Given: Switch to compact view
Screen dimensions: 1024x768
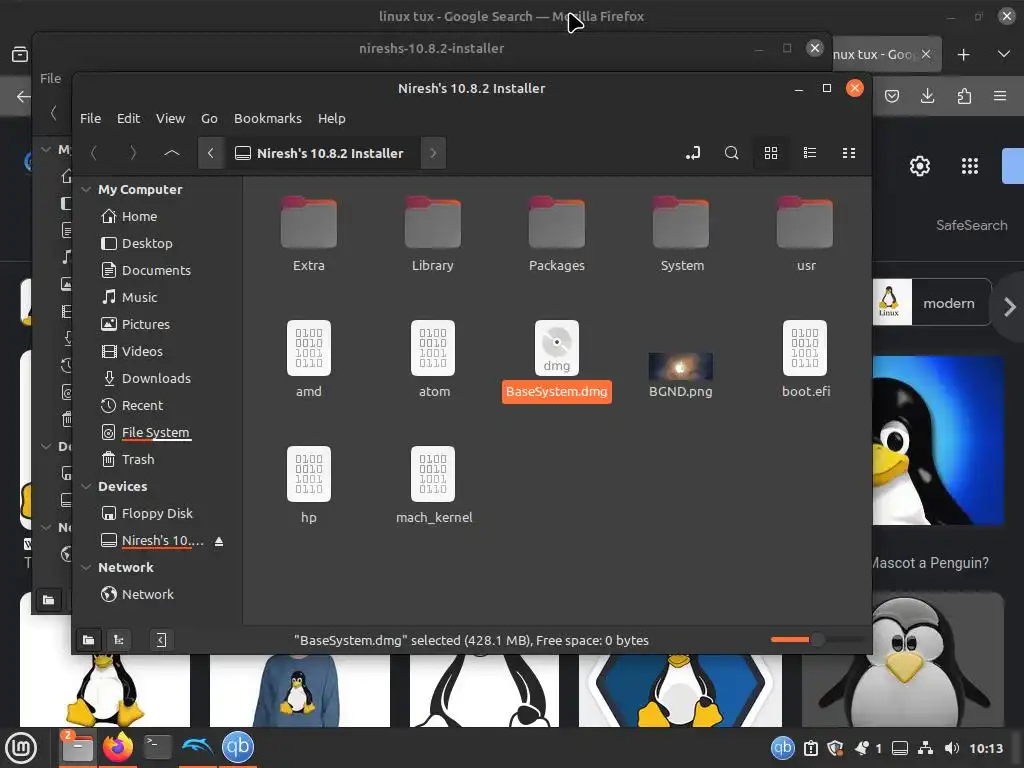Looking at the screenshot, I should 849,153.
